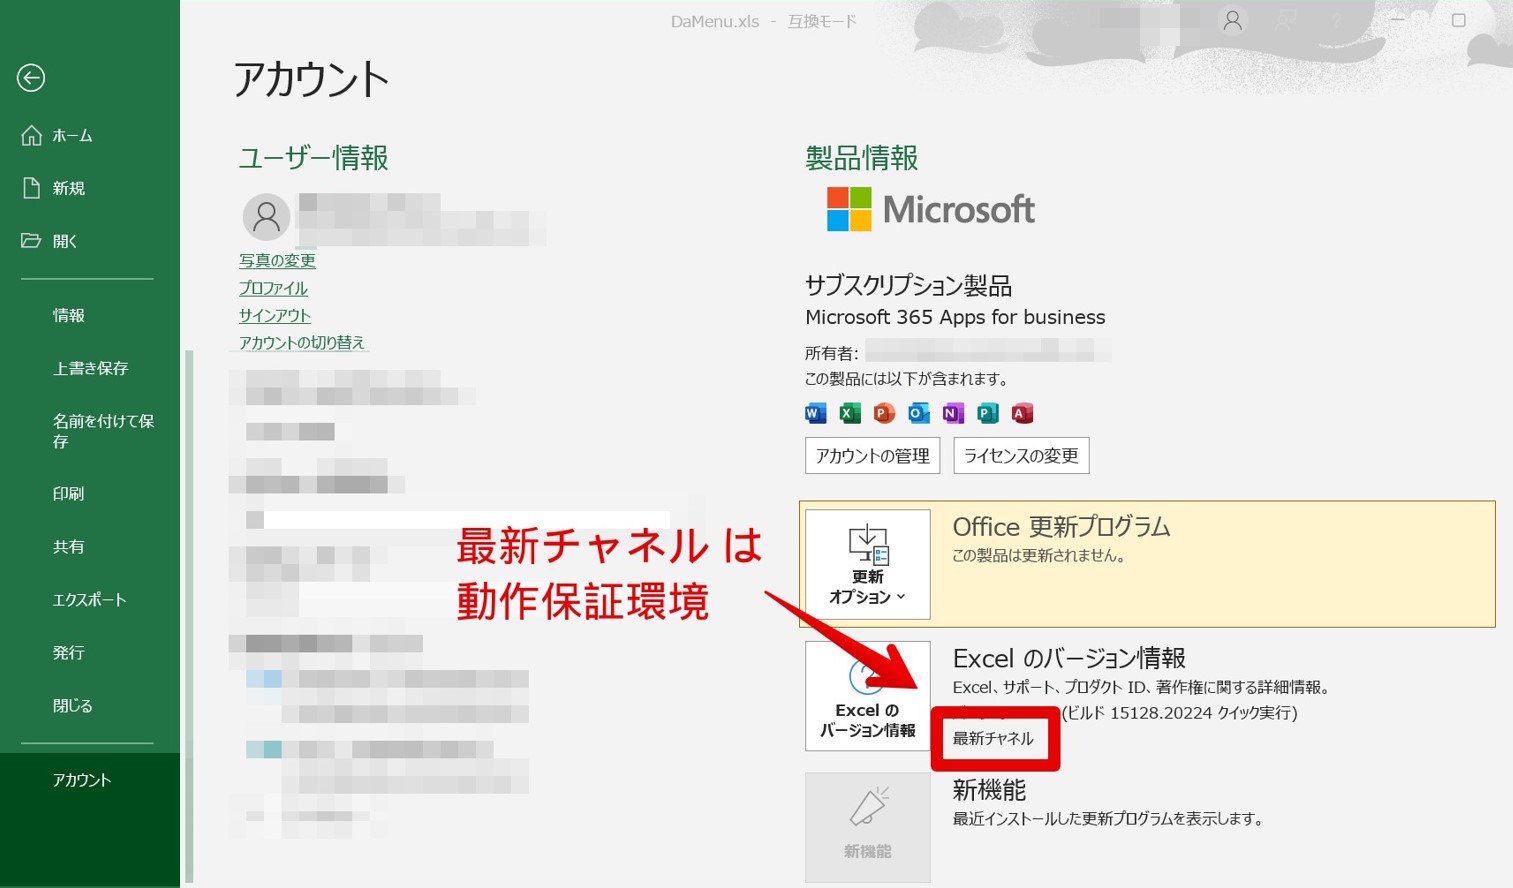Click the sidebar vertical scrollbar
Image resolution: width=1513 pixels, height=888 pixels.
(188, 615)
